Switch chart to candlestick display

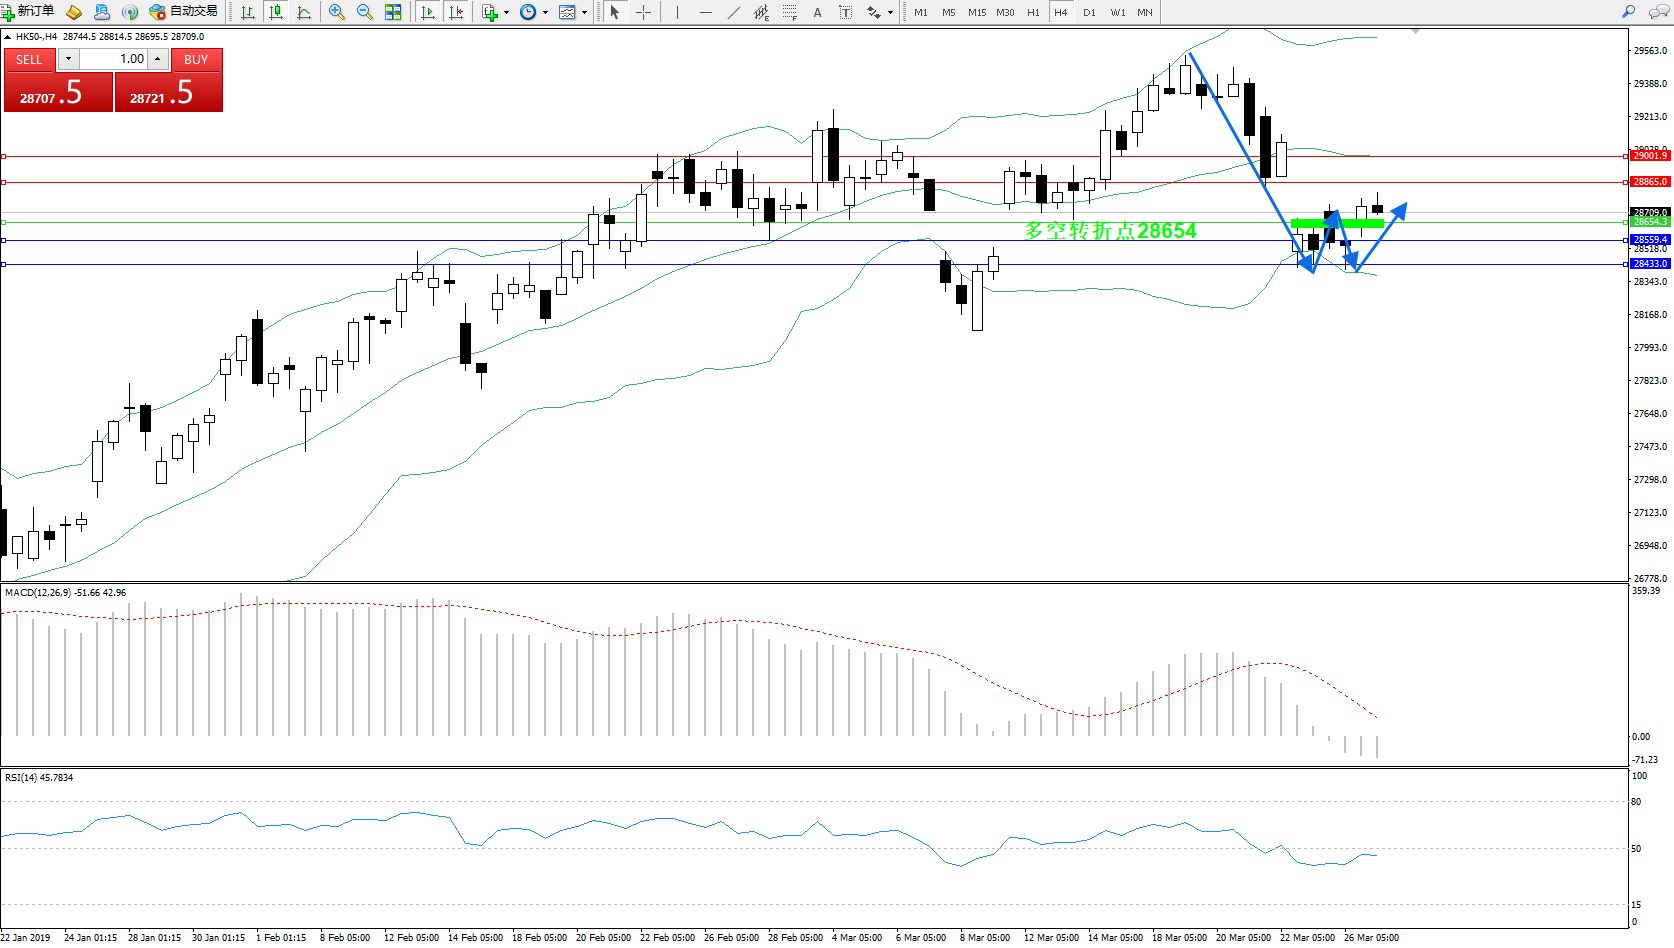tap(276, 12)
